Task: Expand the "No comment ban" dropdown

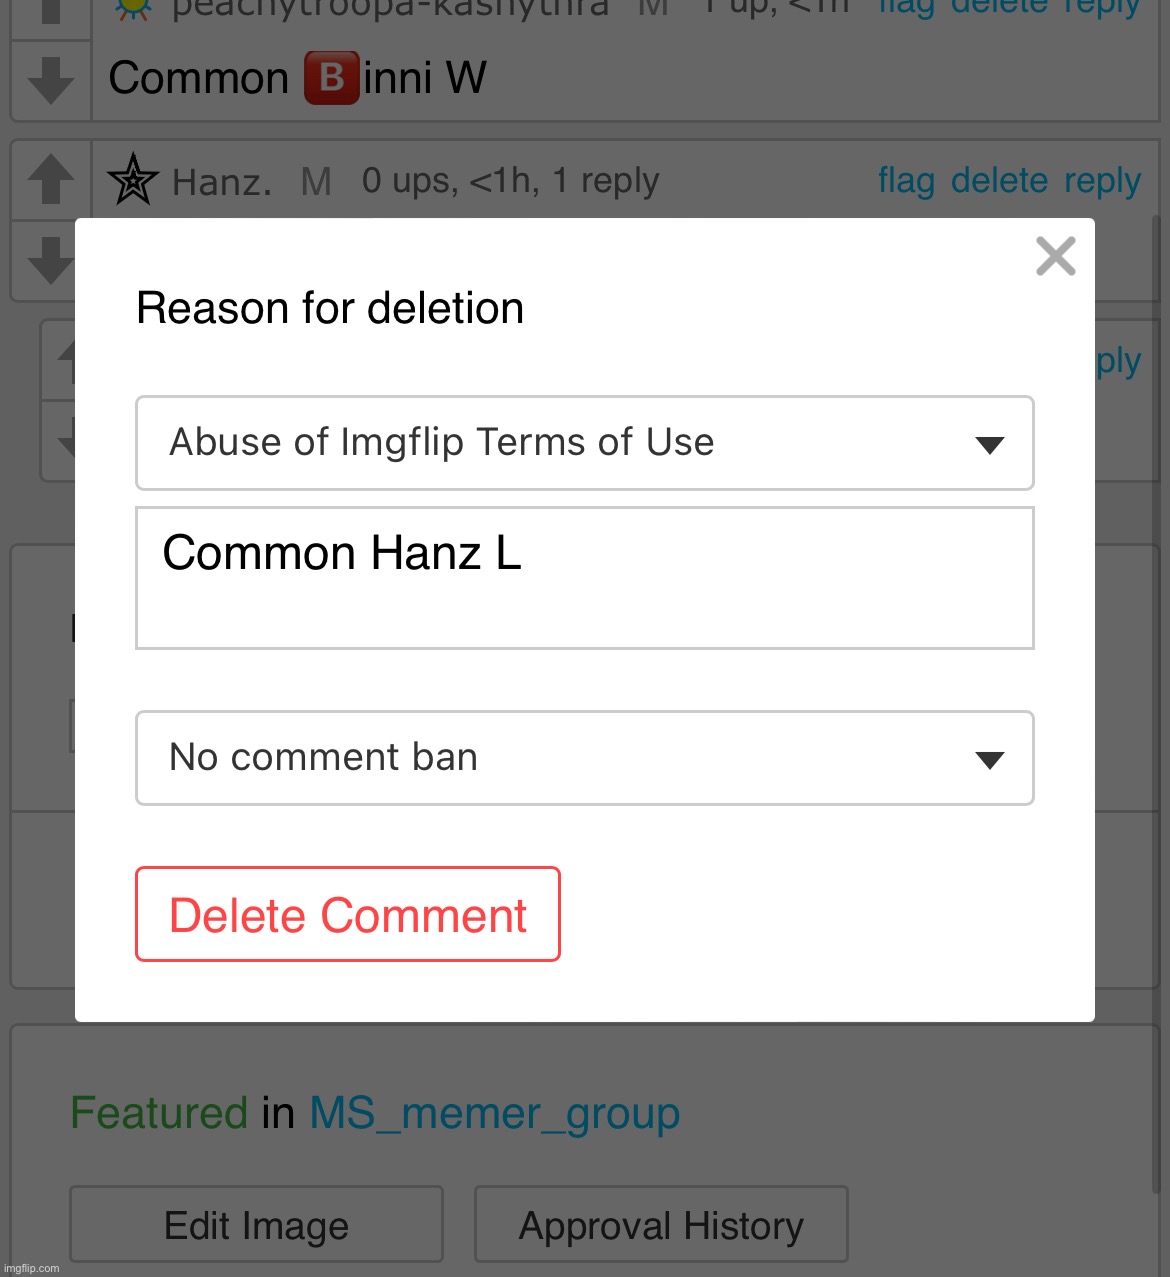Action: coord(584,758)
